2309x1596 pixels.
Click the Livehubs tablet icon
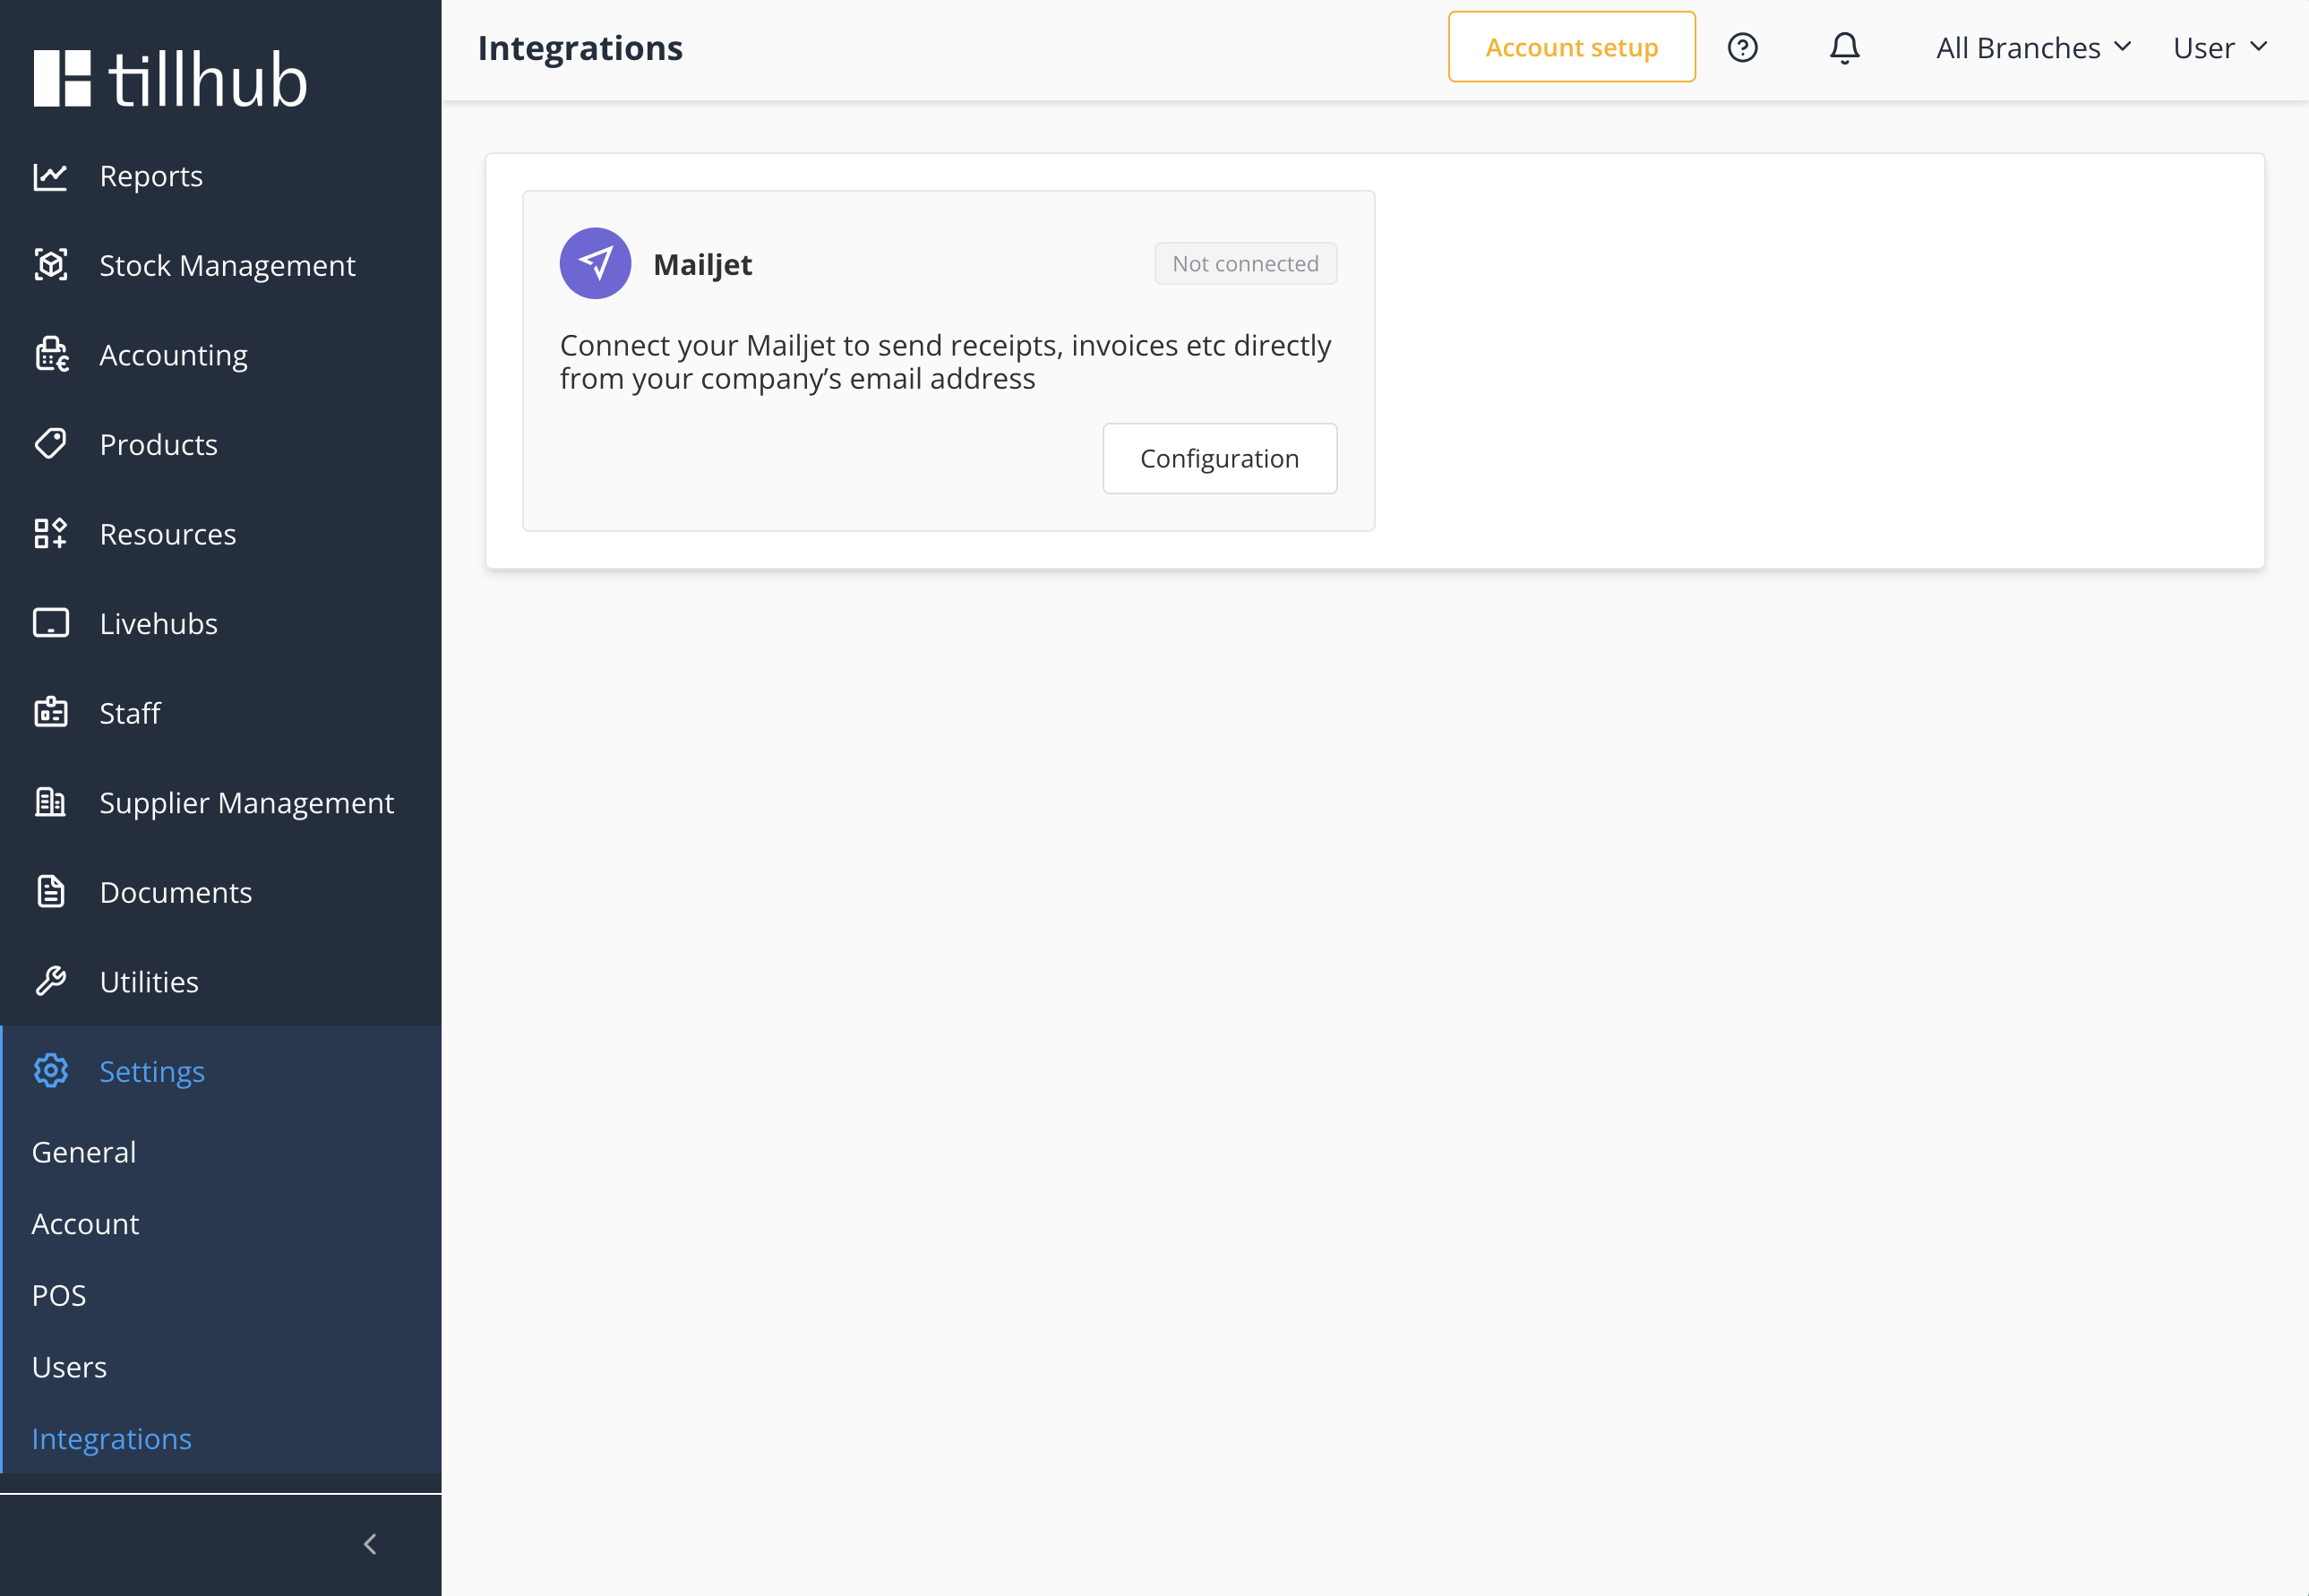(x=50, y=623)
